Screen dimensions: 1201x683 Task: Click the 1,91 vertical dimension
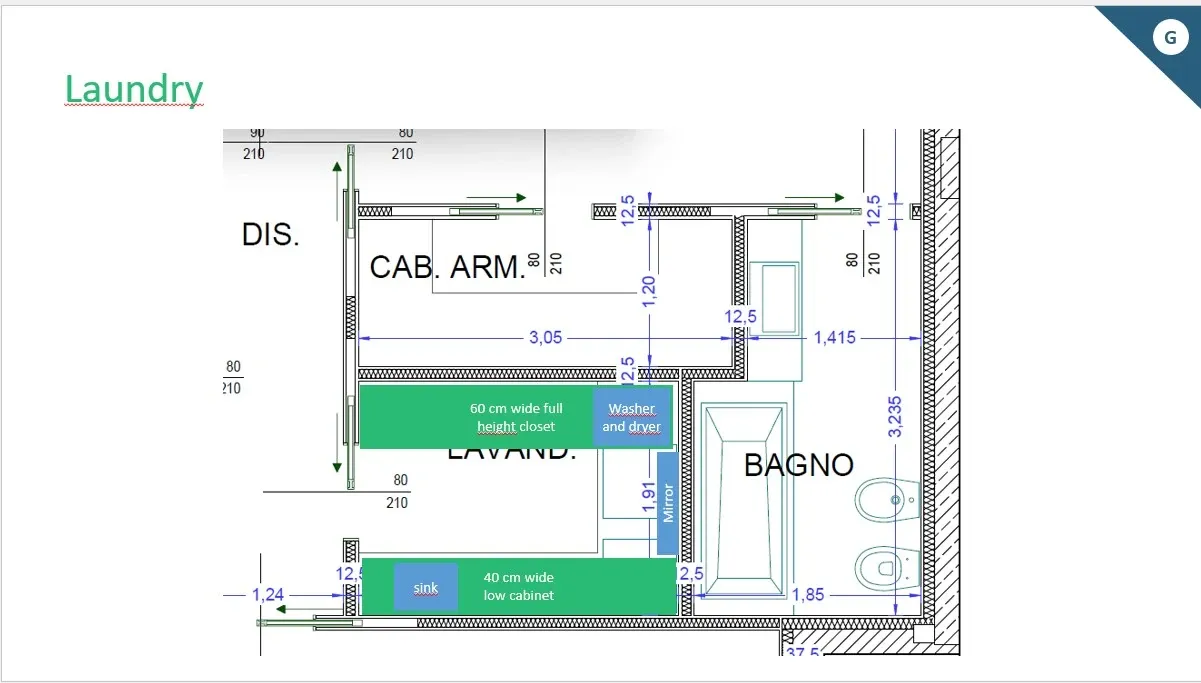[x=648, y=498]
